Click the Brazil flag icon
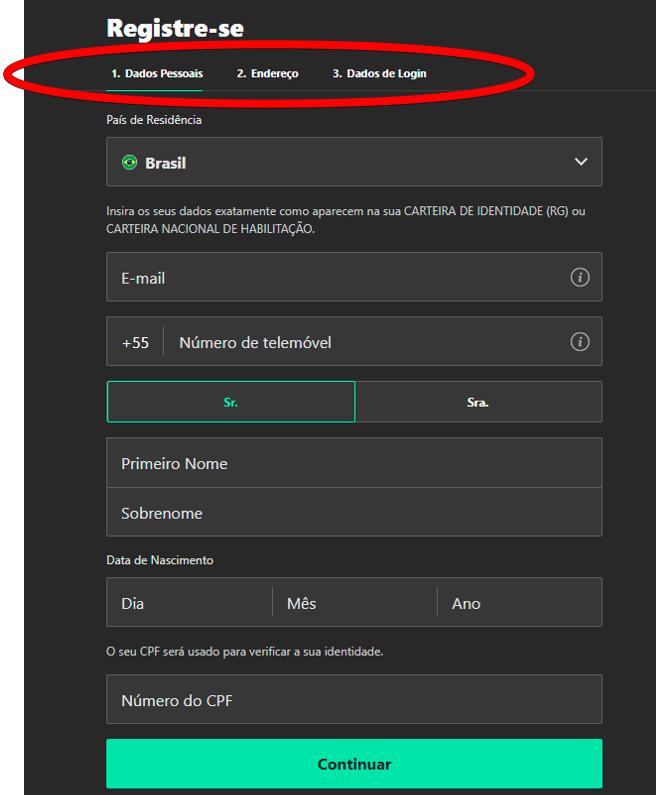 pos(129,163)
